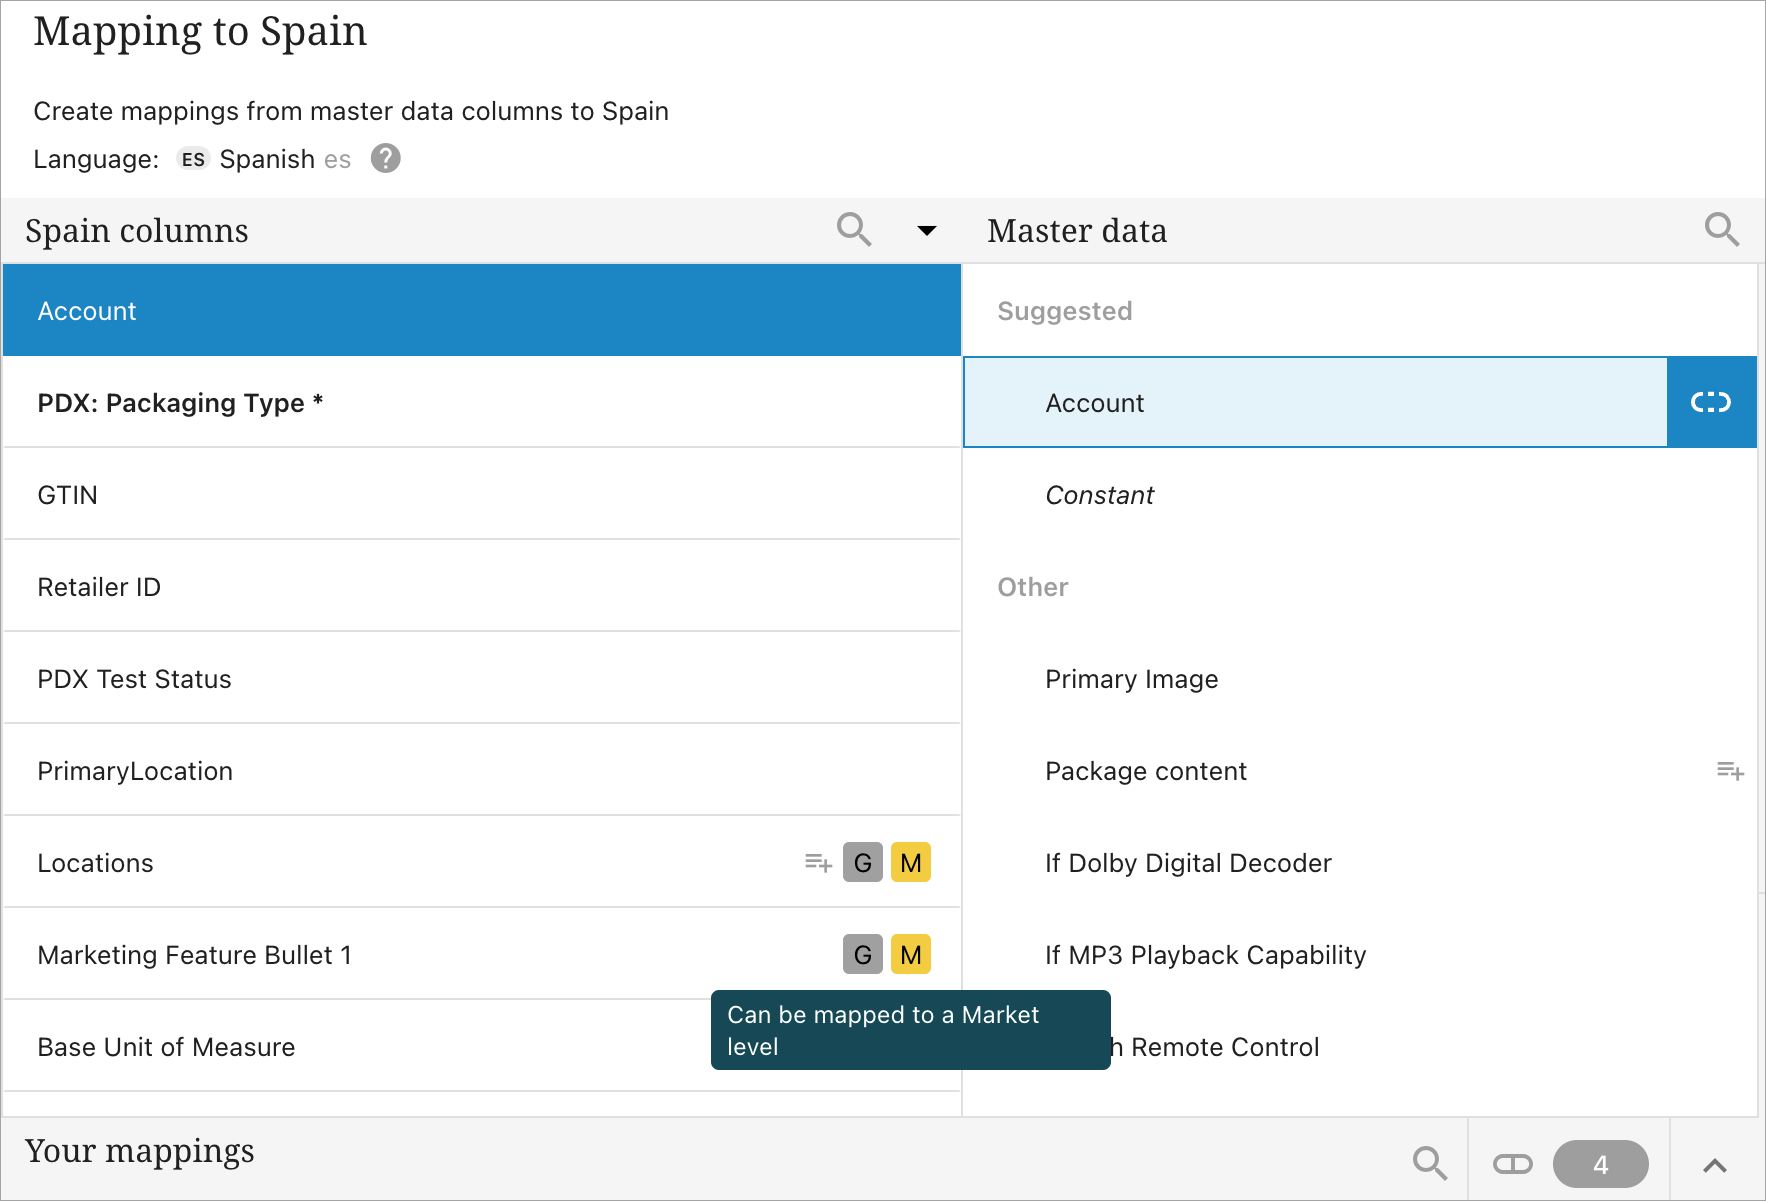
Task: Choose Constant in suggested master data
Action: (1099, 495)
